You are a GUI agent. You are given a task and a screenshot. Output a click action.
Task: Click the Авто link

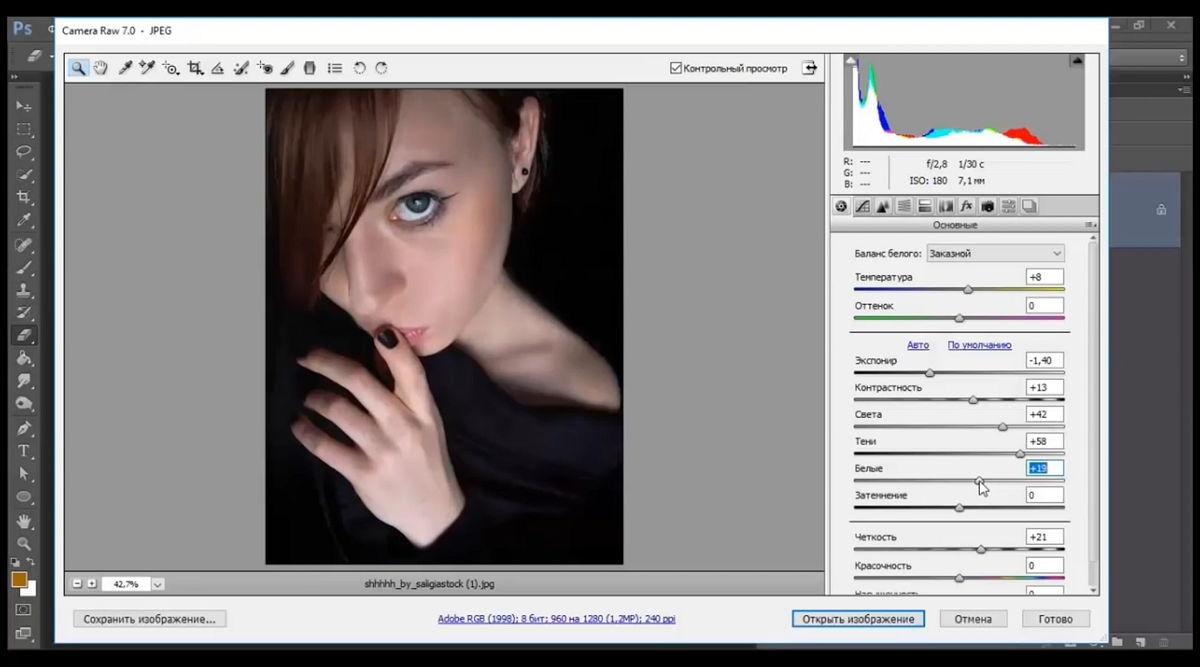click(x=918, y=344)
